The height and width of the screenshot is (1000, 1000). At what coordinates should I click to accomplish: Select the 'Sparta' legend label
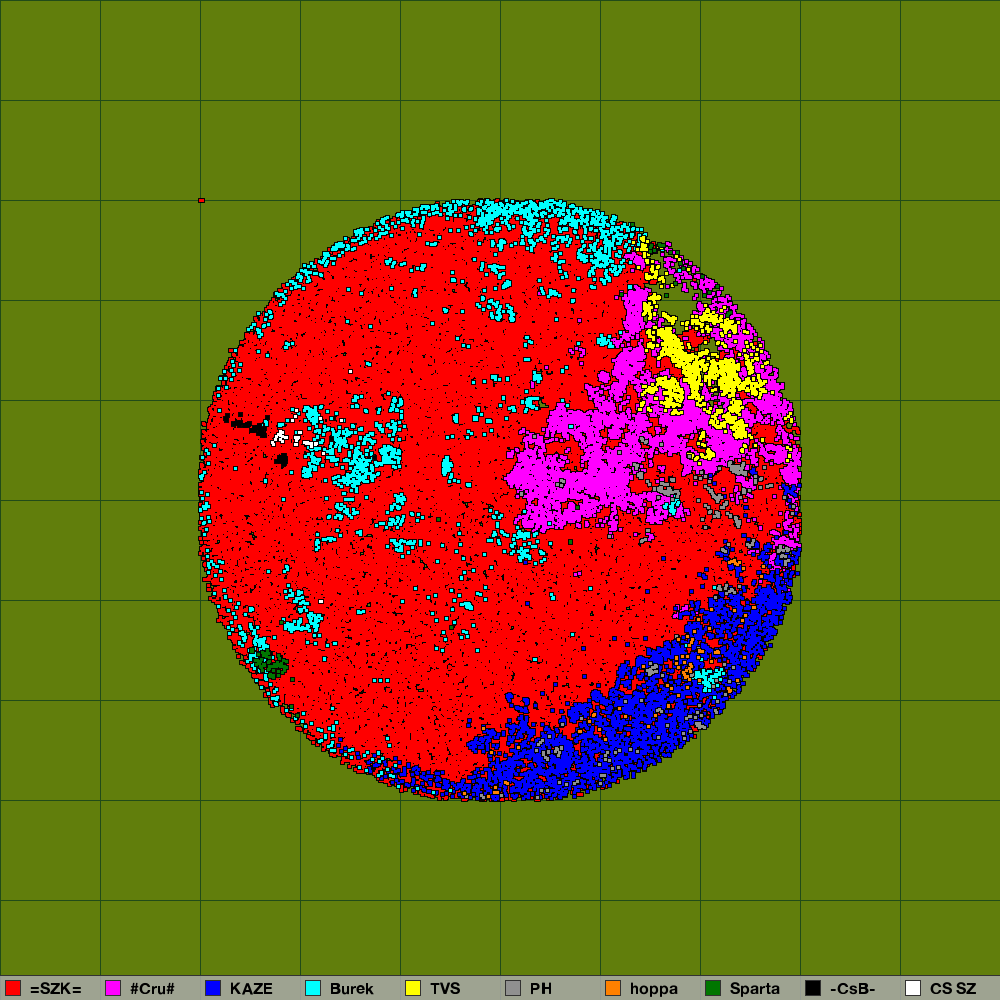pyautogui.click(x=755, y=989)
